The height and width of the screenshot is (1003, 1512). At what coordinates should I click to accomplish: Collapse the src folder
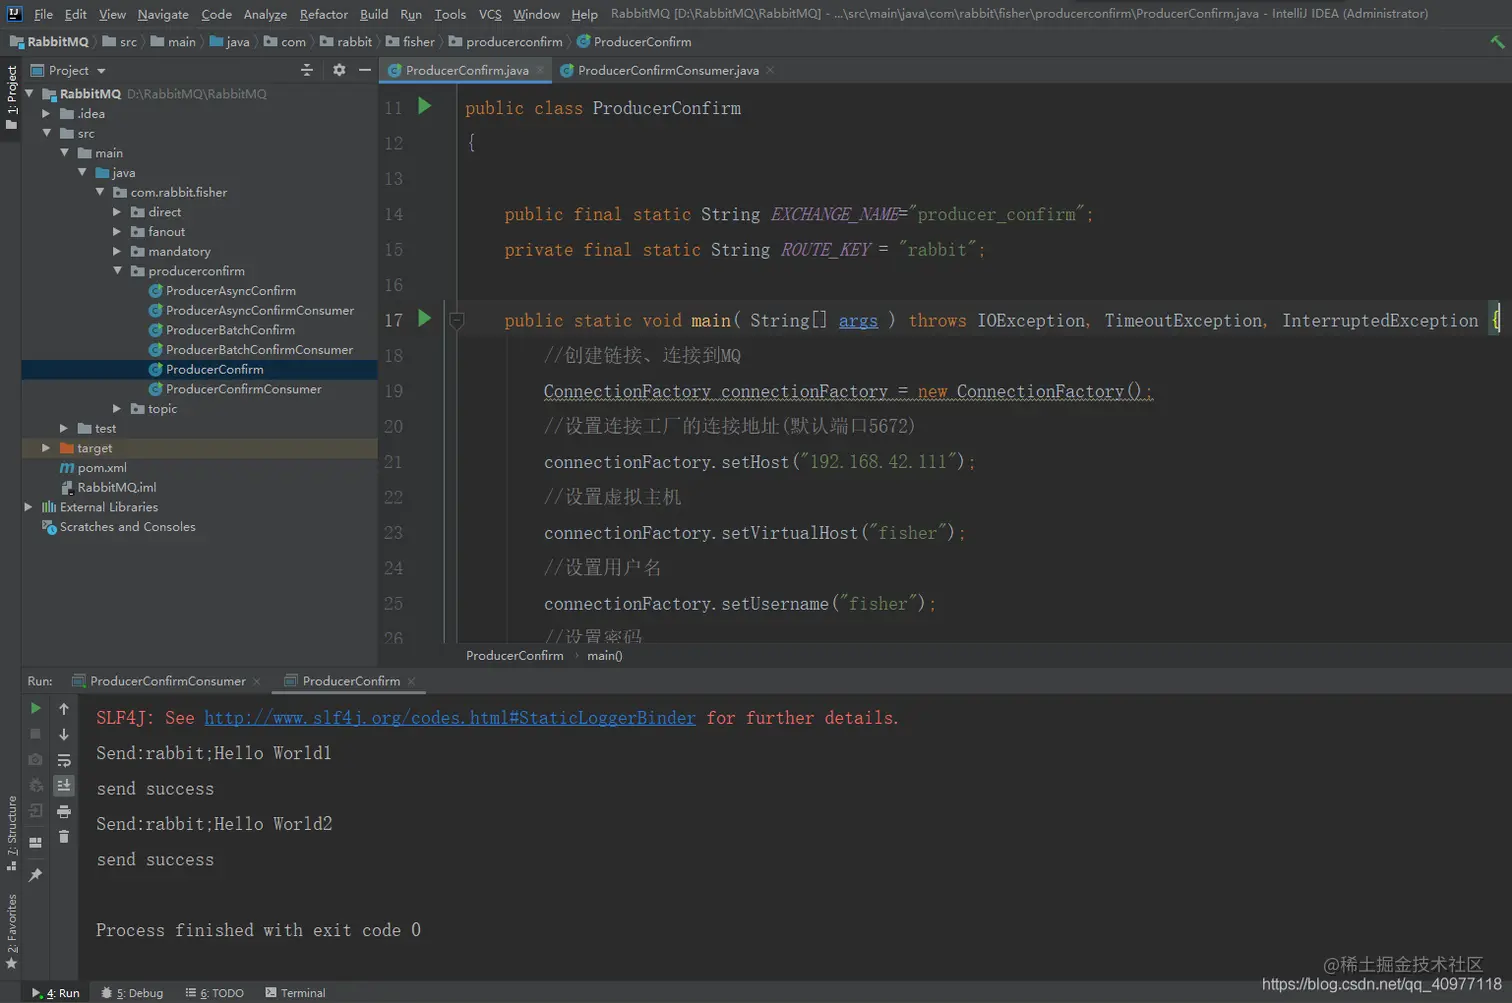[x=46, y=133]
